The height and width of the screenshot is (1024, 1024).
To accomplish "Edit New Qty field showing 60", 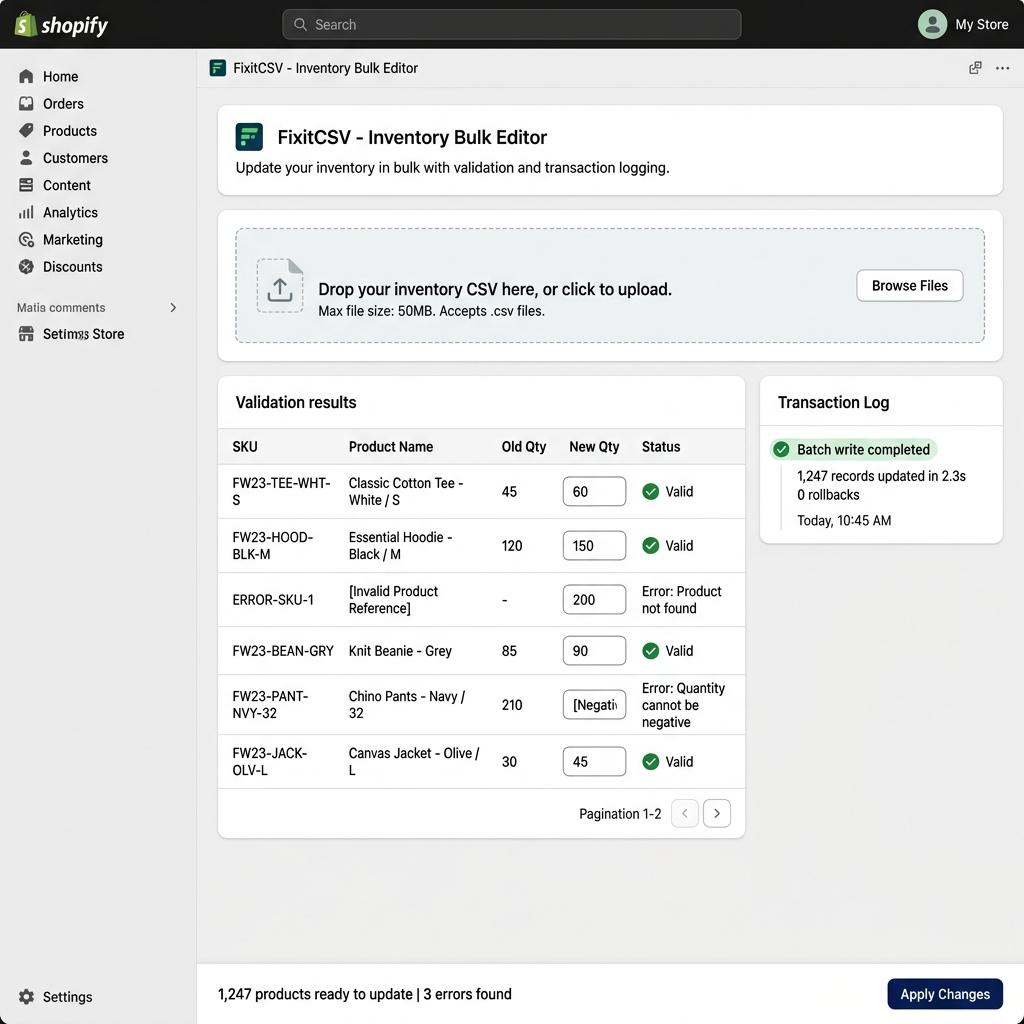I will click(x=594, y=491).
